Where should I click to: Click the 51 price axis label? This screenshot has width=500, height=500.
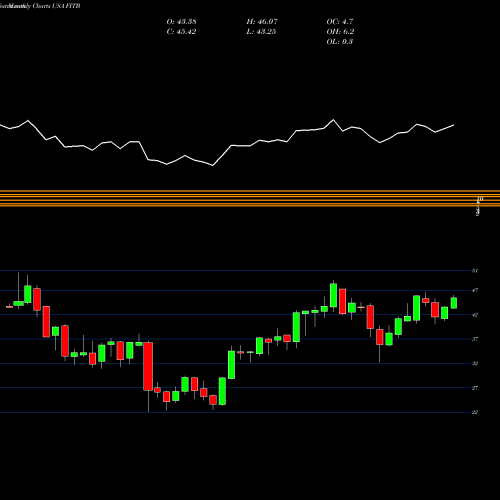tap(475, 271)
